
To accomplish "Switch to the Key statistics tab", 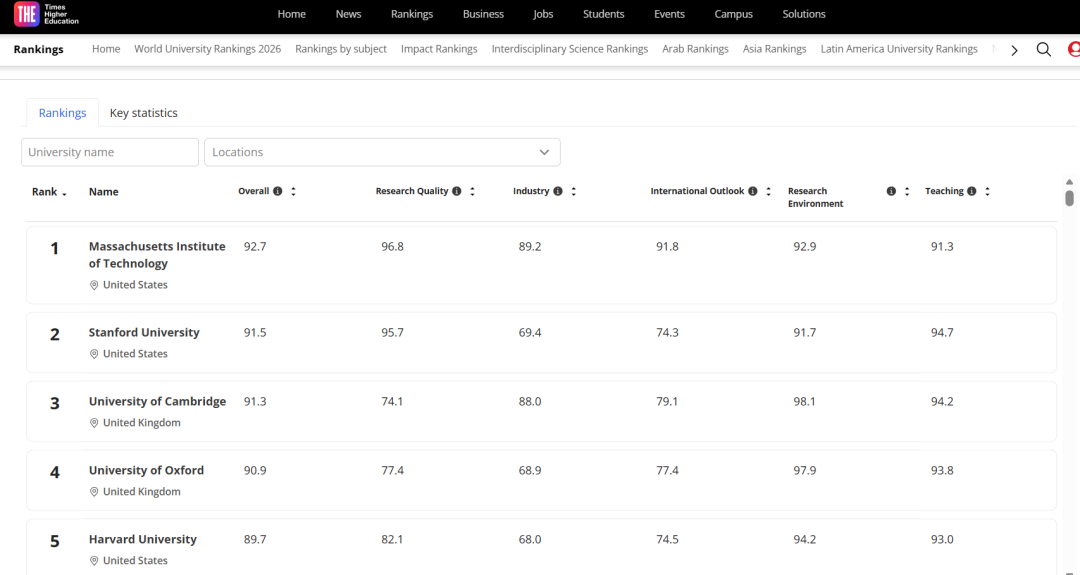I will 143,113.
